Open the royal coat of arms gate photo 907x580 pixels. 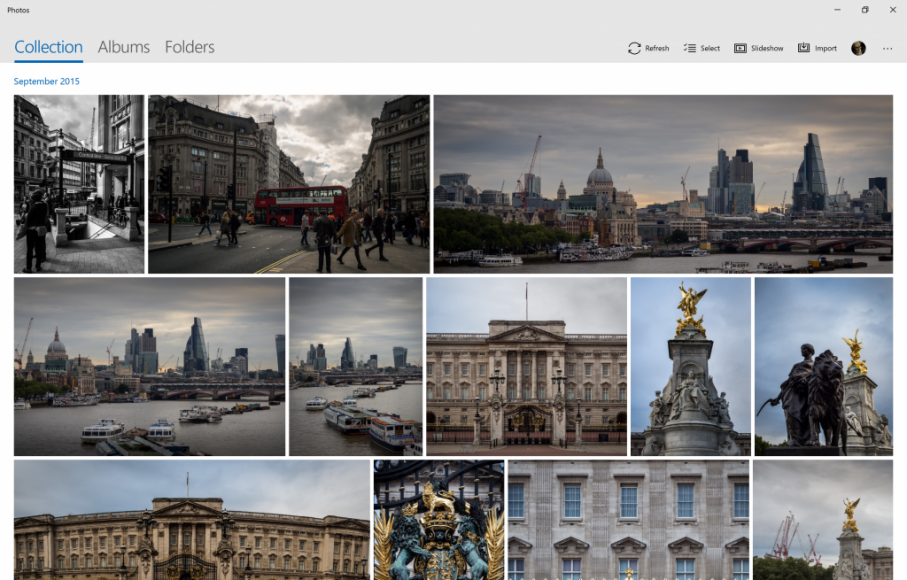tap(438, 520)
